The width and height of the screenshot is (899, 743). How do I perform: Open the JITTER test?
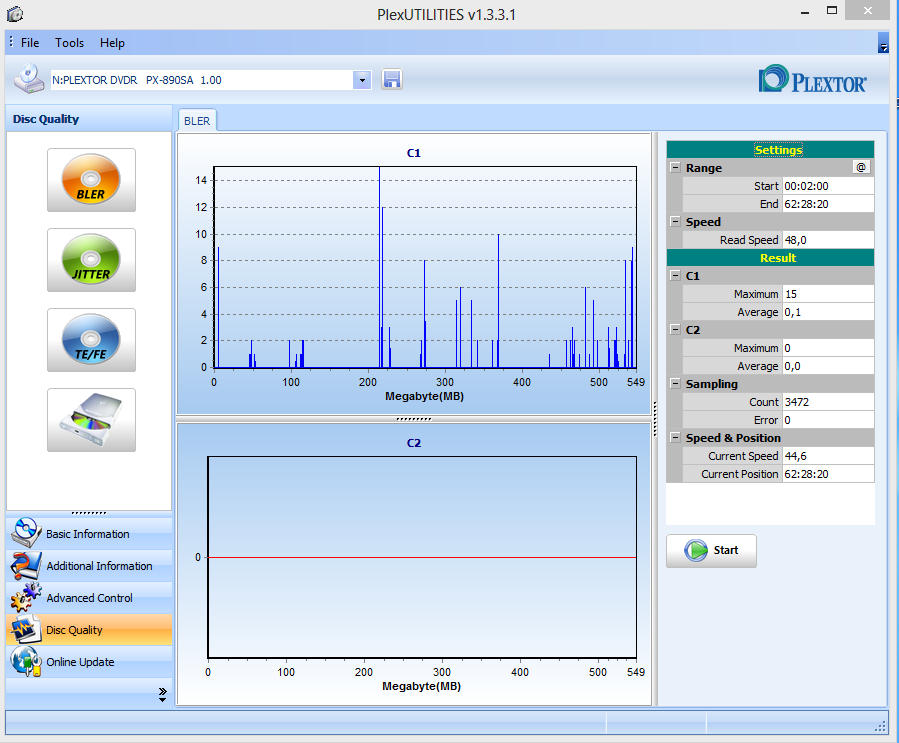click(91, 260)
